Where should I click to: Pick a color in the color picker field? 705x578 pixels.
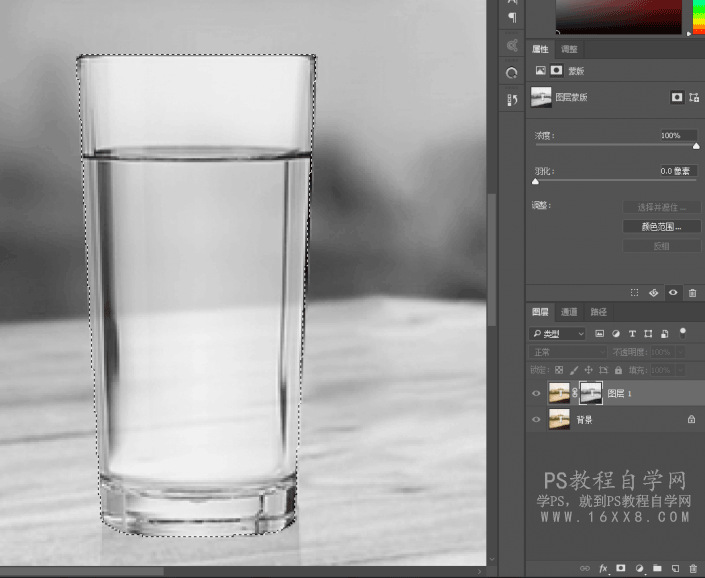pos(619,17)
